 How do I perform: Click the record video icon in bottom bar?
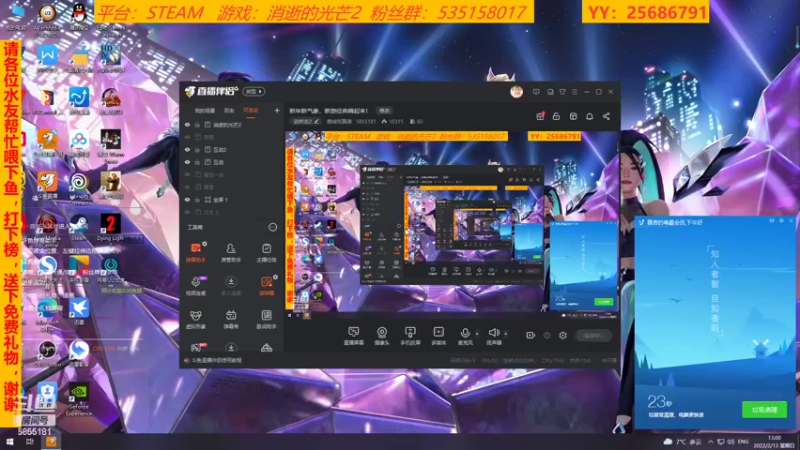click(530, 335)
